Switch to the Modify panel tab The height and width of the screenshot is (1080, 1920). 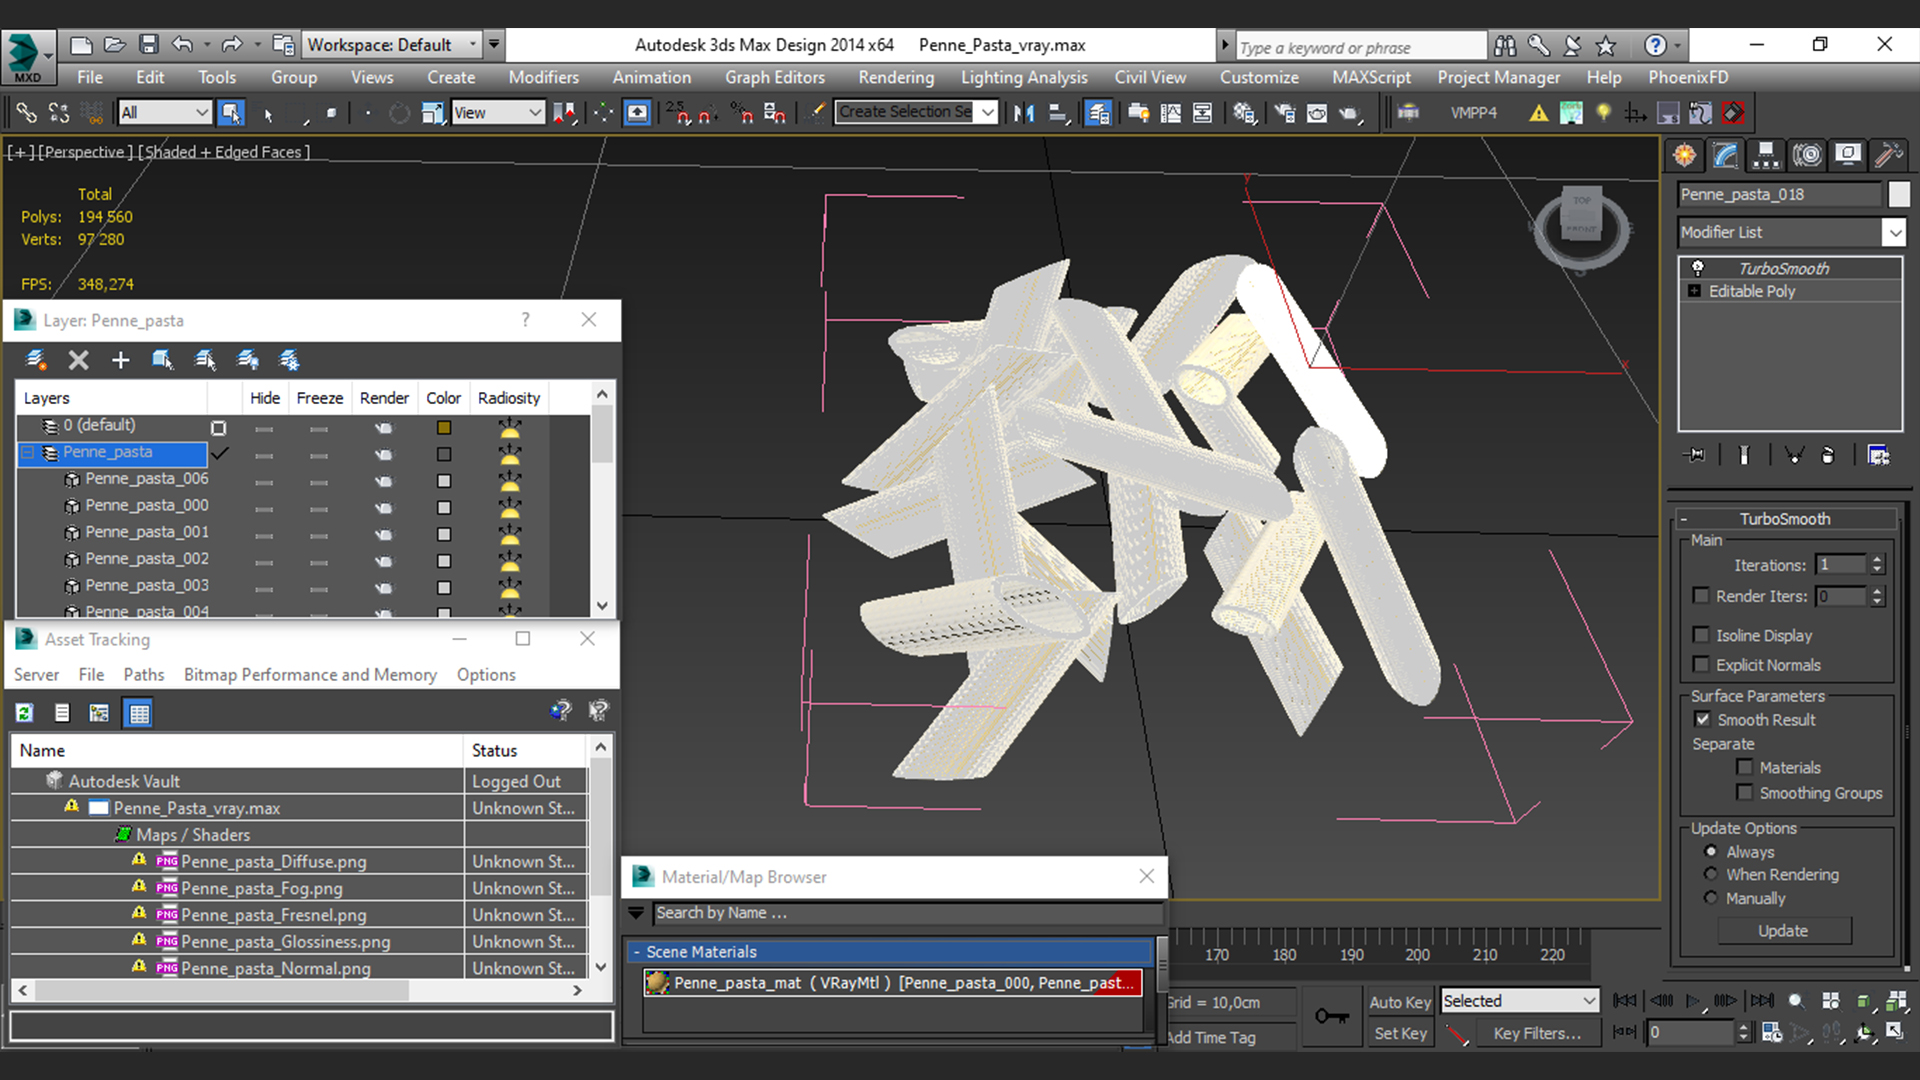(1726, 155)
